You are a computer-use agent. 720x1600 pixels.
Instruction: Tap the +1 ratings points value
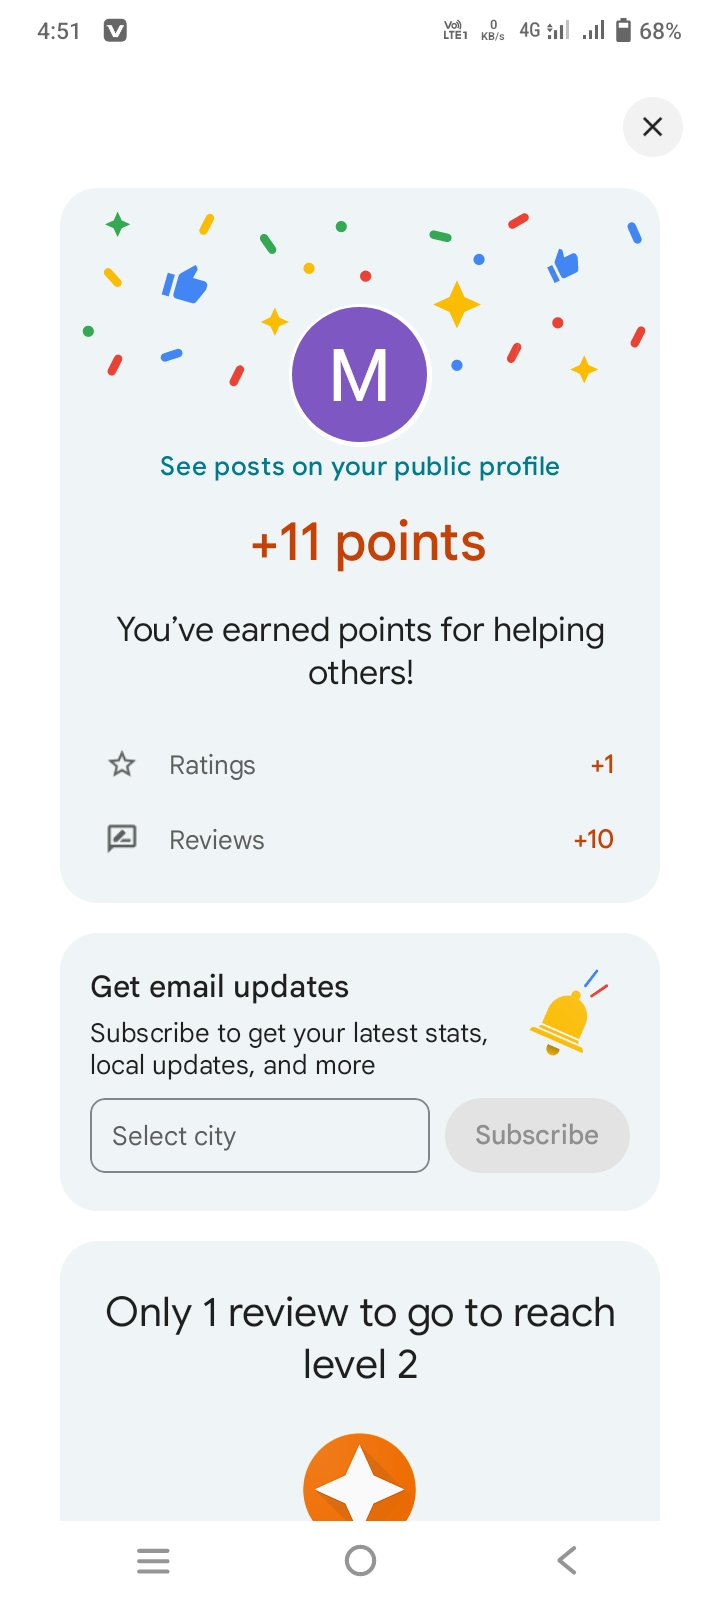pyautogui.click(x=602, y=765)
